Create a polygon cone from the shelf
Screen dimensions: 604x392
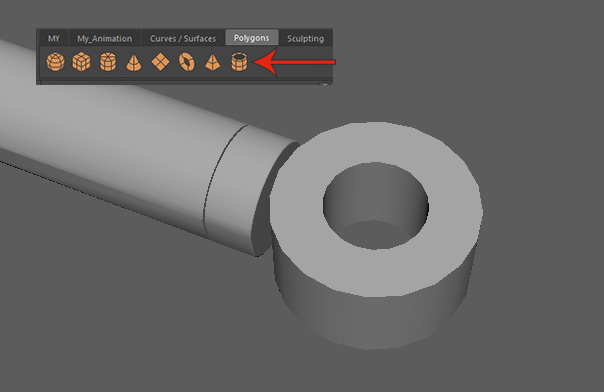[x=134, y=62]
